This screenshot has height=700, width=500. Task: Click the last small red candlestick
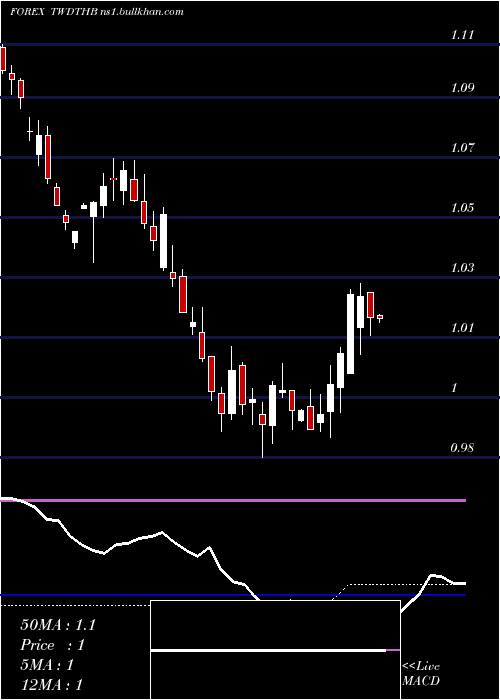[x=380, y=317]
